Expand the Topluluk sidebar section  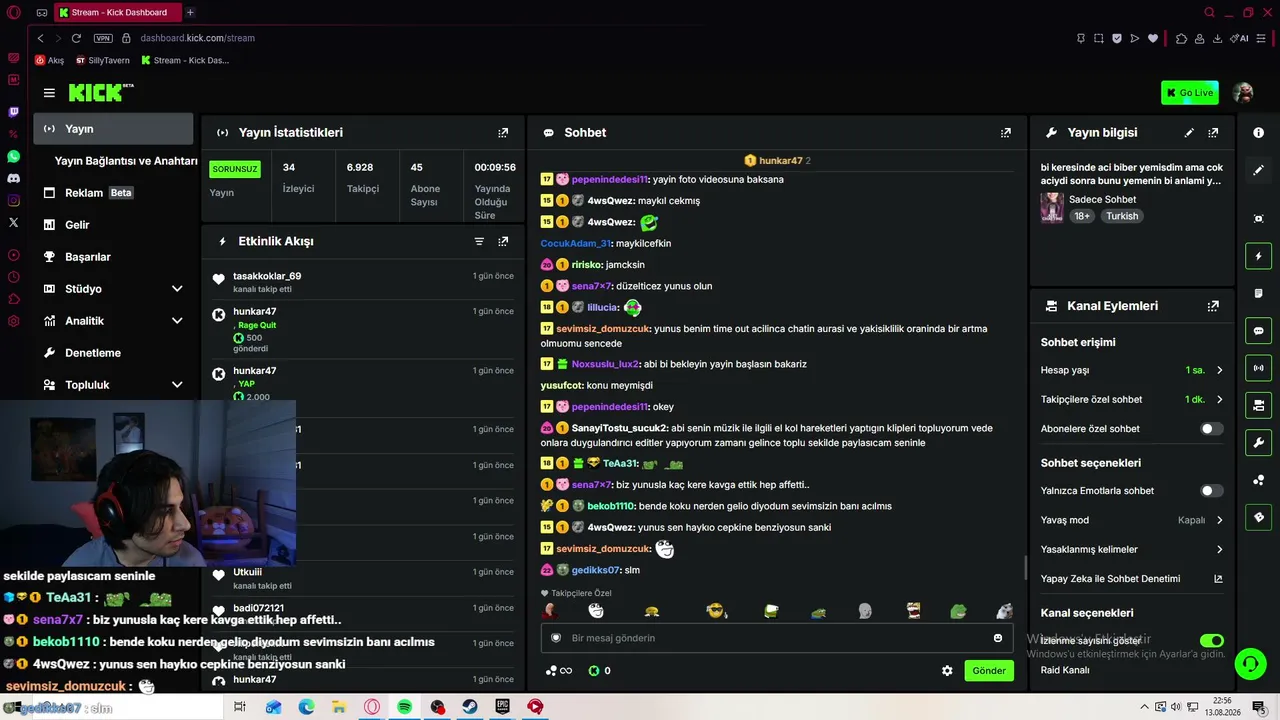177,385
